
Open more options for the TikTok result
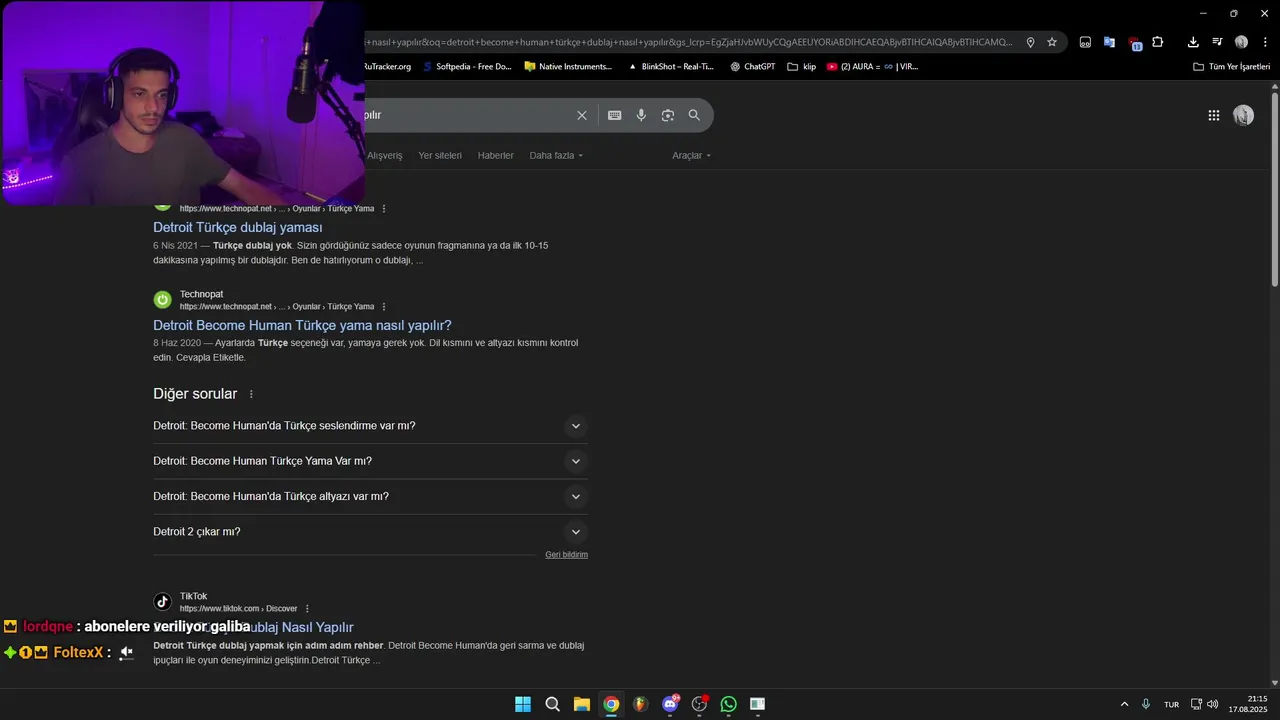coord(307,609)
